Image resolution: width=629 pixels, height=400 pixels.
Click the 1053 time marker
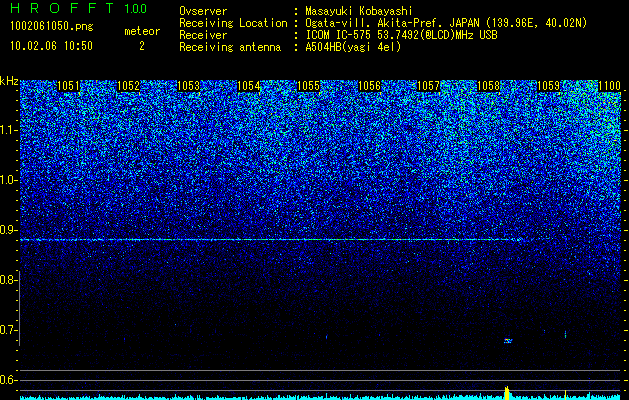point(189,86)
